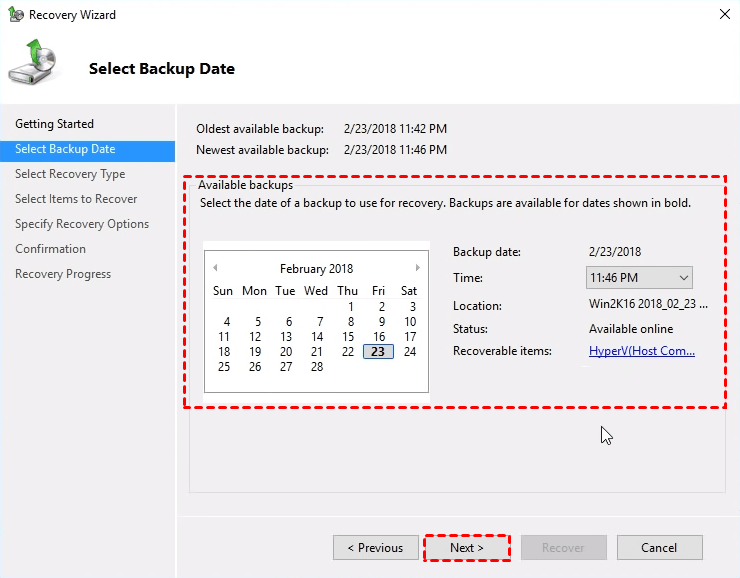
Task: Select the Confirmation step
Action: [x=50, y=249]
